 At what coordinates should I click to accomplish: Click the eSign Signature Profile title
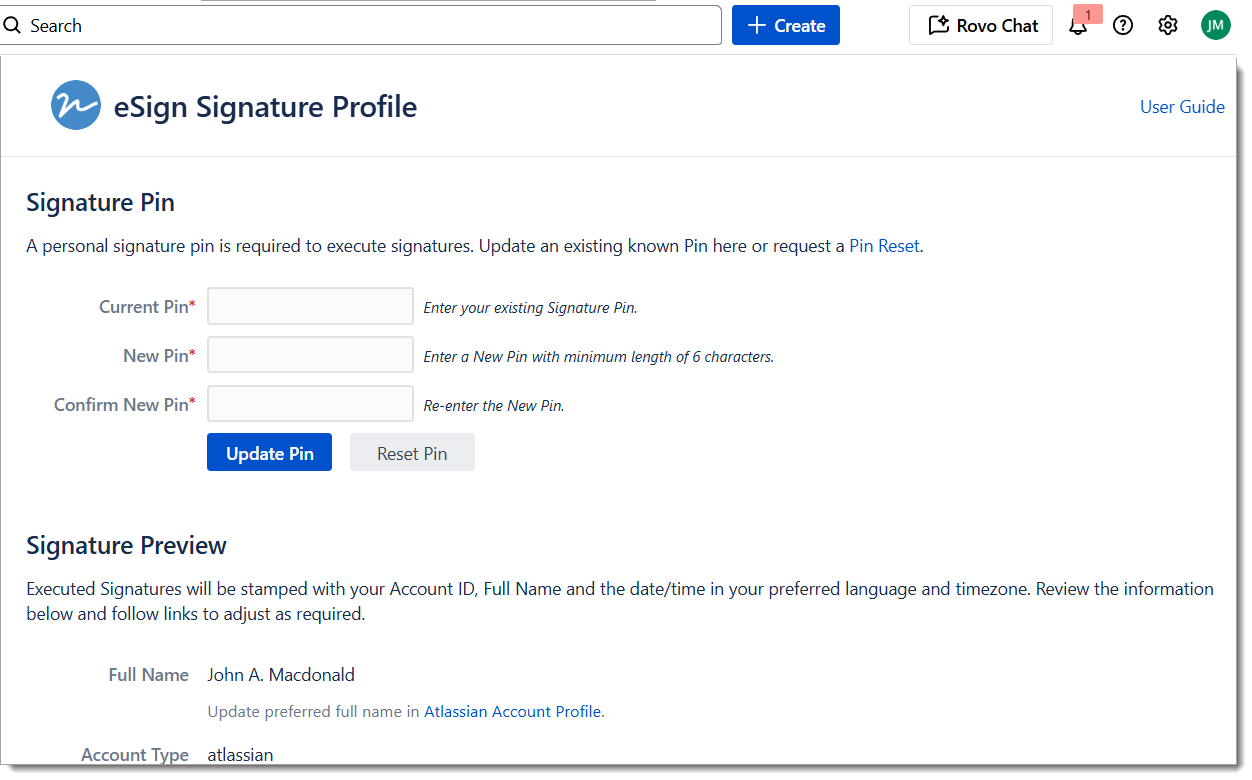pos(265,107)
